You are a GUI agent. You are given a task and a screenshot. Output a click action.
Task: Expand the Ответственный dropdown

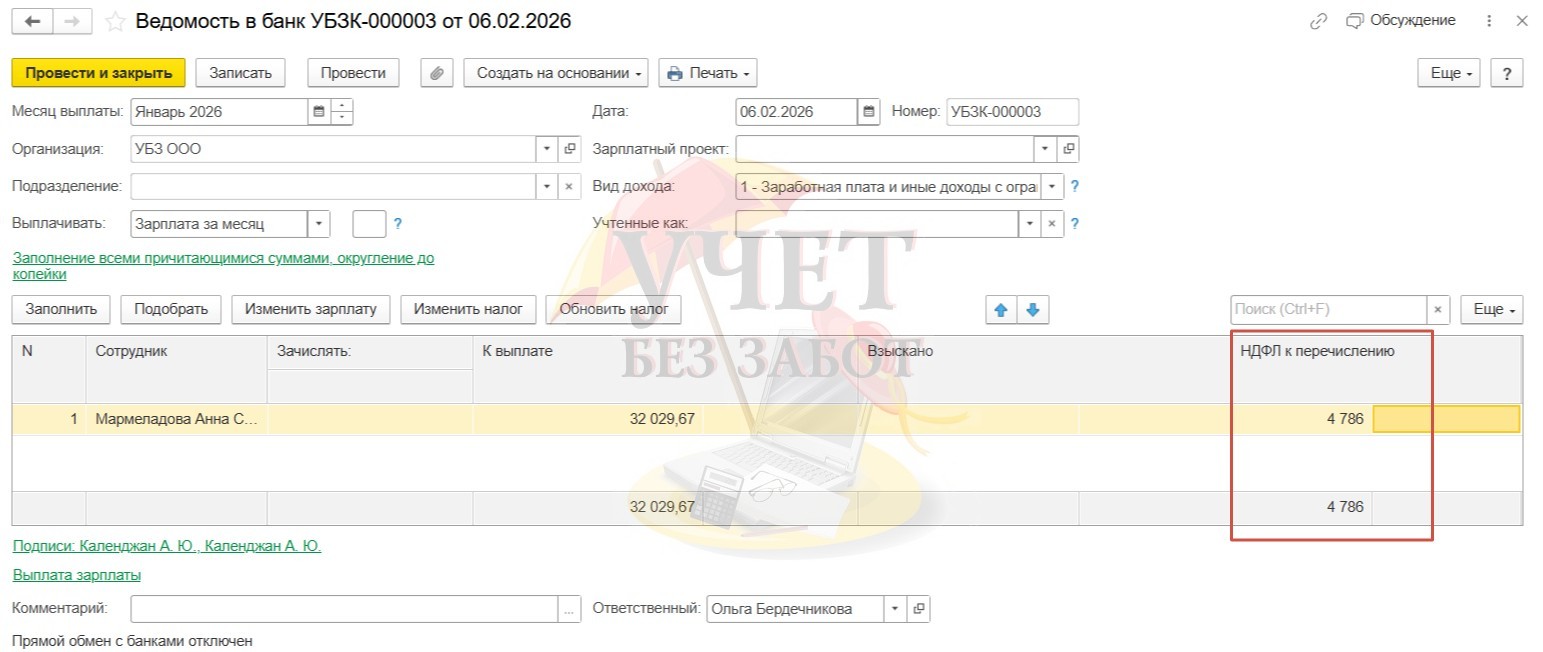[895, 608]
